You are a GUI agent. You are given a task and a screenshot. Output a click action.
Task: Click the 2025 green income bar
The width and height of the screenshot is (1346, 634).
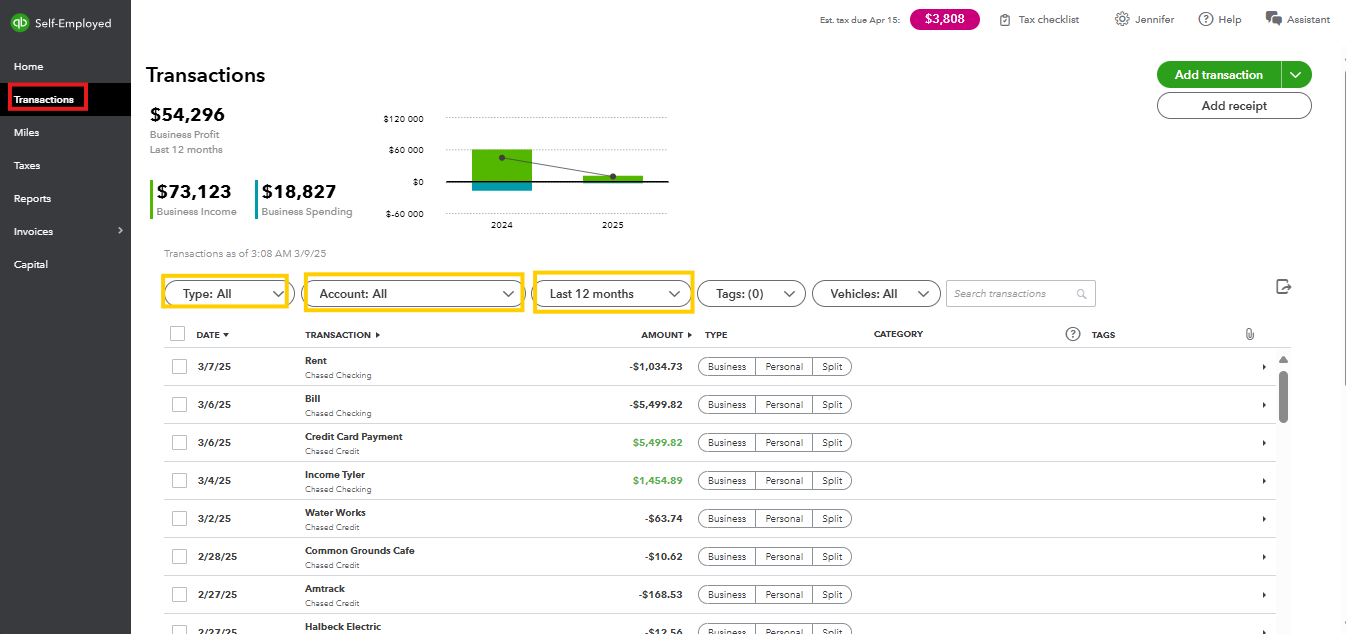point(613,179)
